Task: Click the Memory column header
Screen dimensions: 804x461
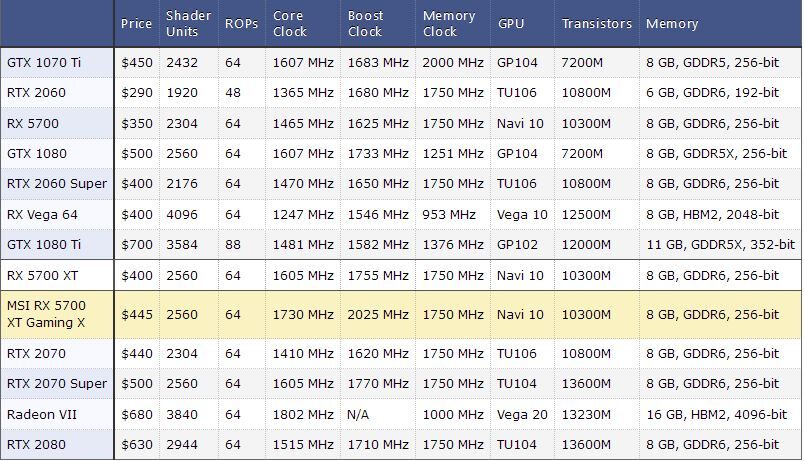Action: coord(672,24)
